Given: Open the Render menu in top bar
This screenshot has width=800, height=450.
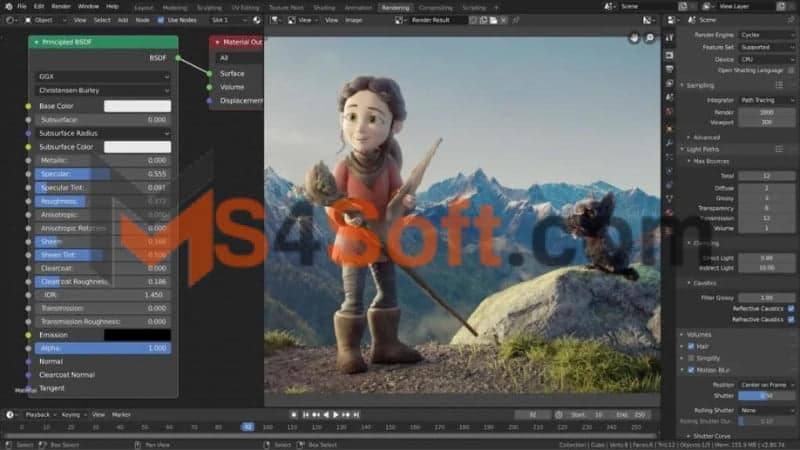Looking at the screenshot, I should pos(62,6).
